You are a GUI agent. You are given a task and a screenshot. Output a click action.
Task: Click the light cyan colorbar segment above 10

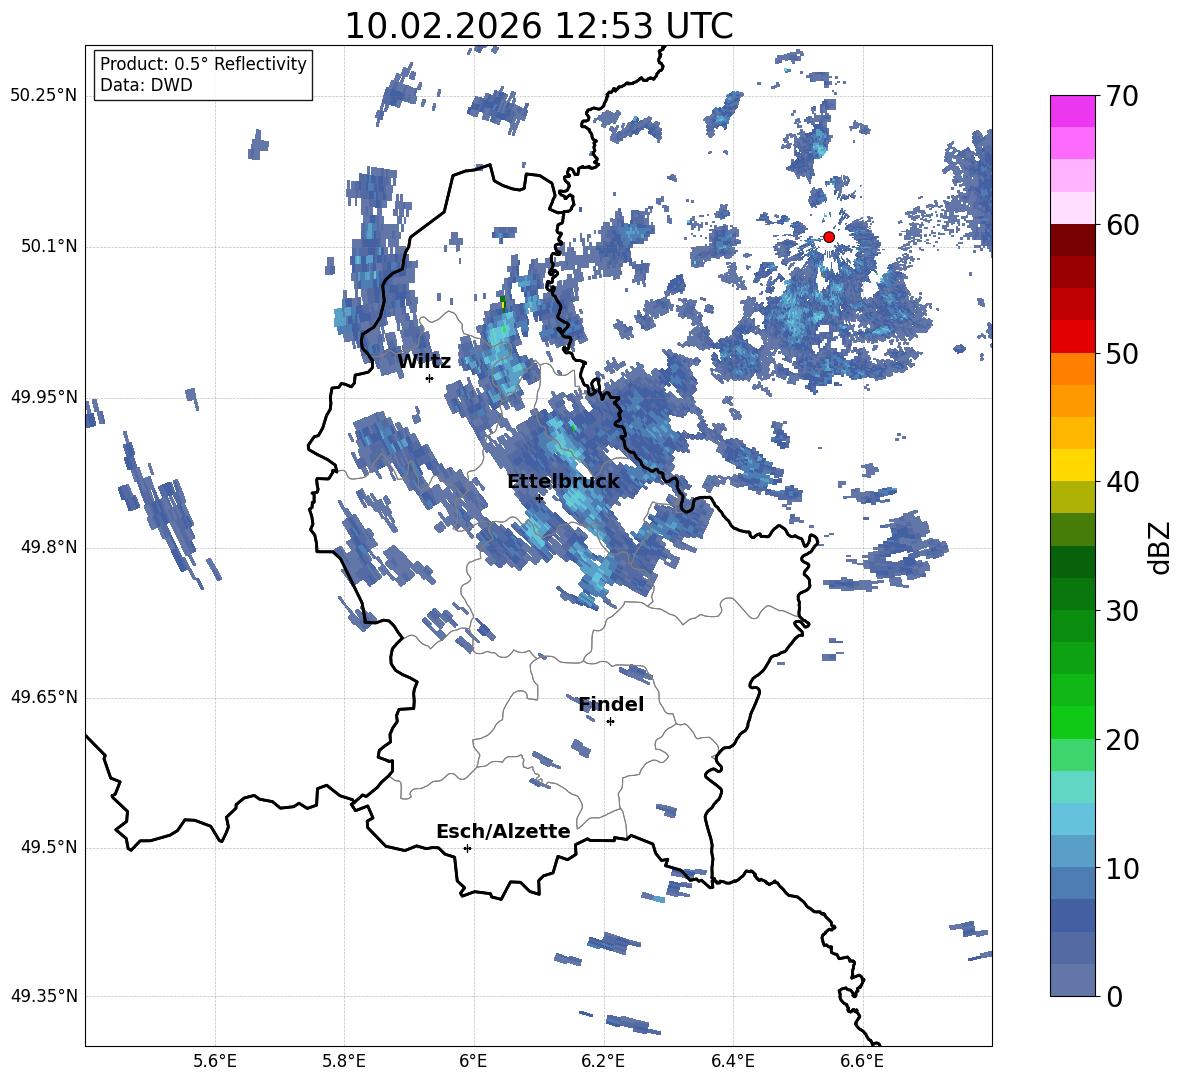(x=1072, y=819)
